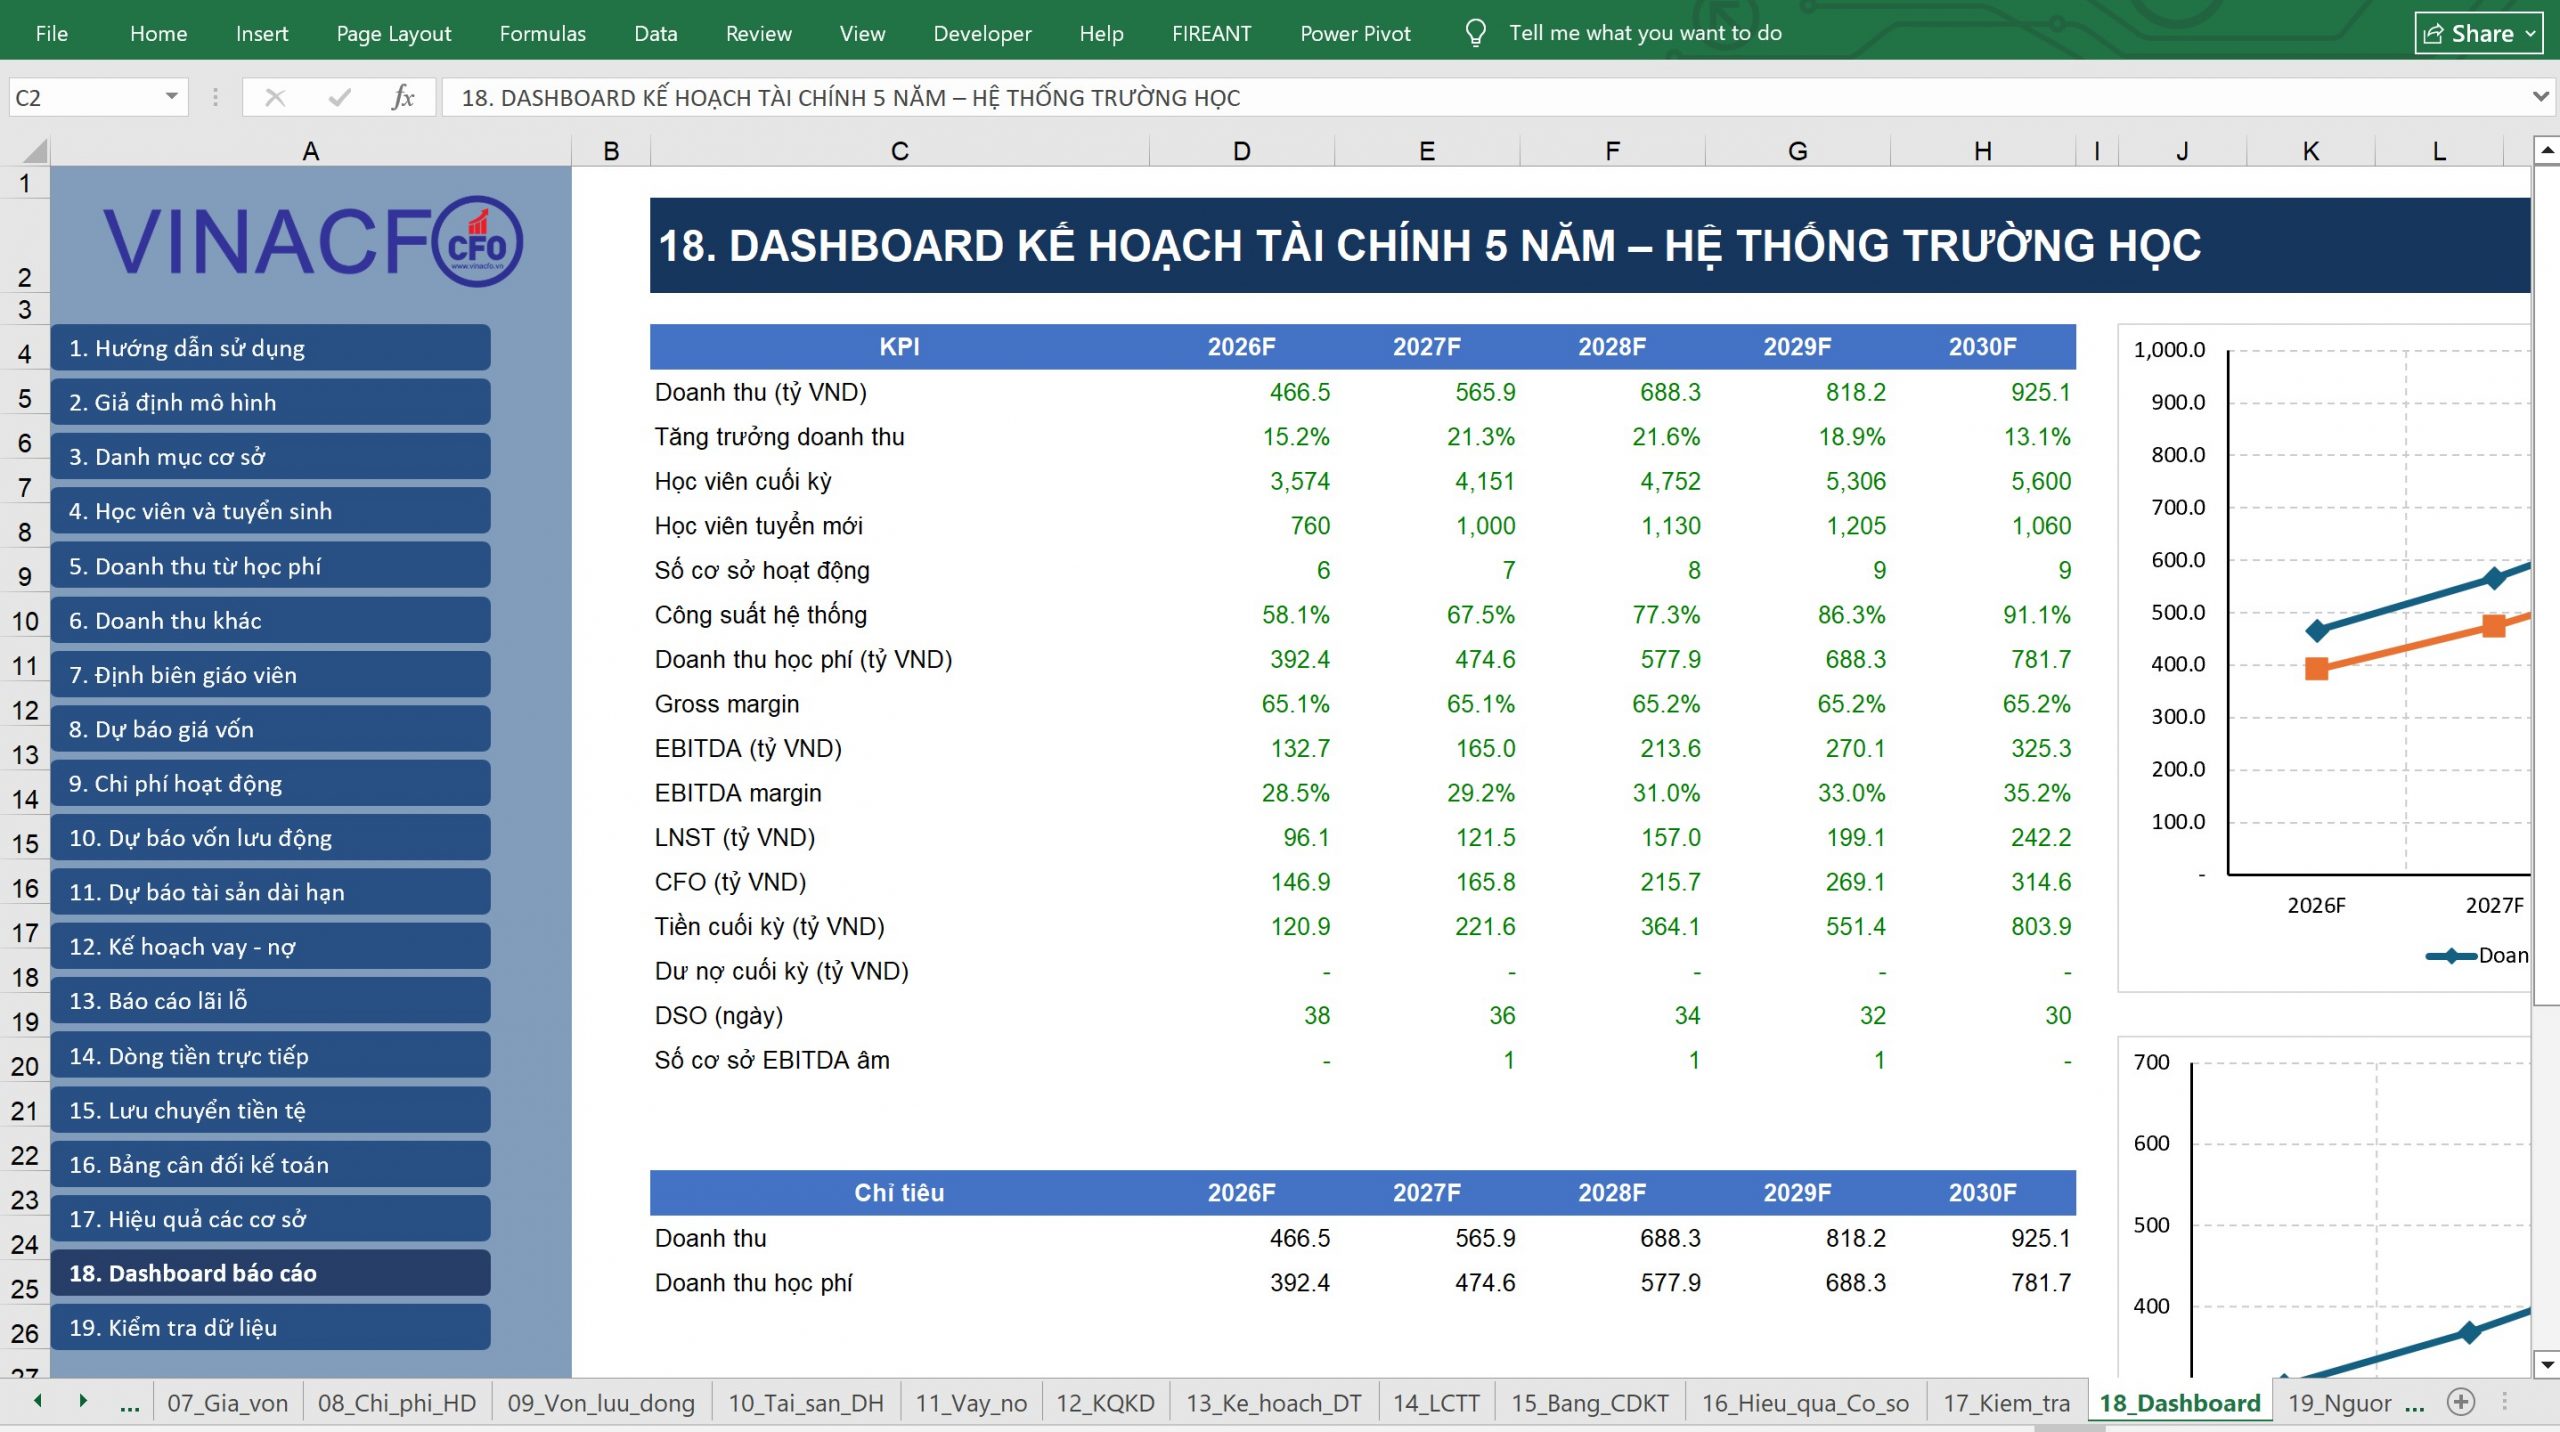The width and height of the screenshot is (2560, 1432).
Task: Click the Enter checkmark formula bar icon
Action: pos(340,97)
